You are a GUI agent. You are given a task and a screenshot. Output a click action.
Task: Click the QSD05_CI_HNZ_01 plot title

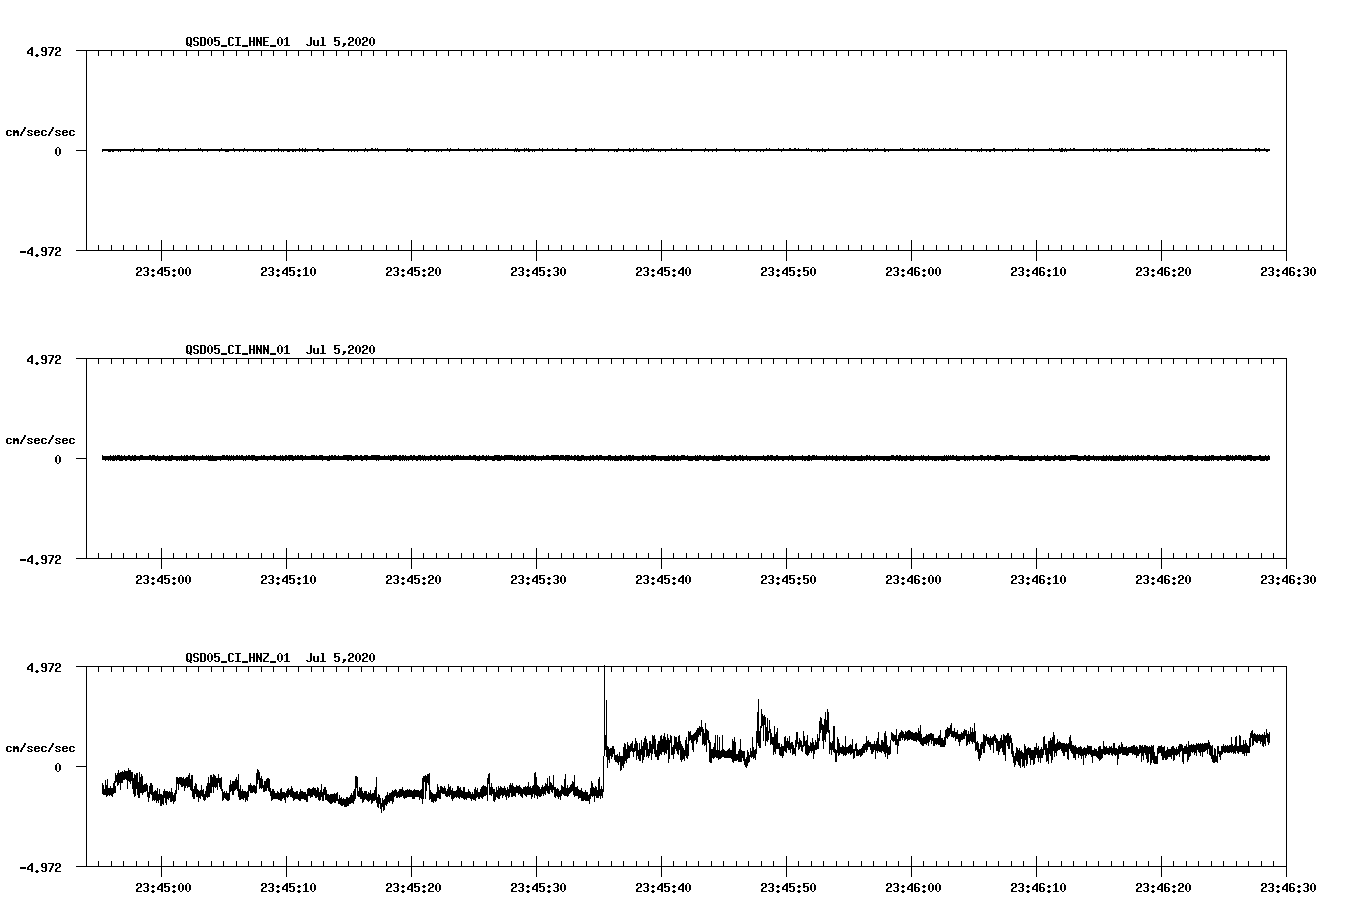[x=280, y=658]
